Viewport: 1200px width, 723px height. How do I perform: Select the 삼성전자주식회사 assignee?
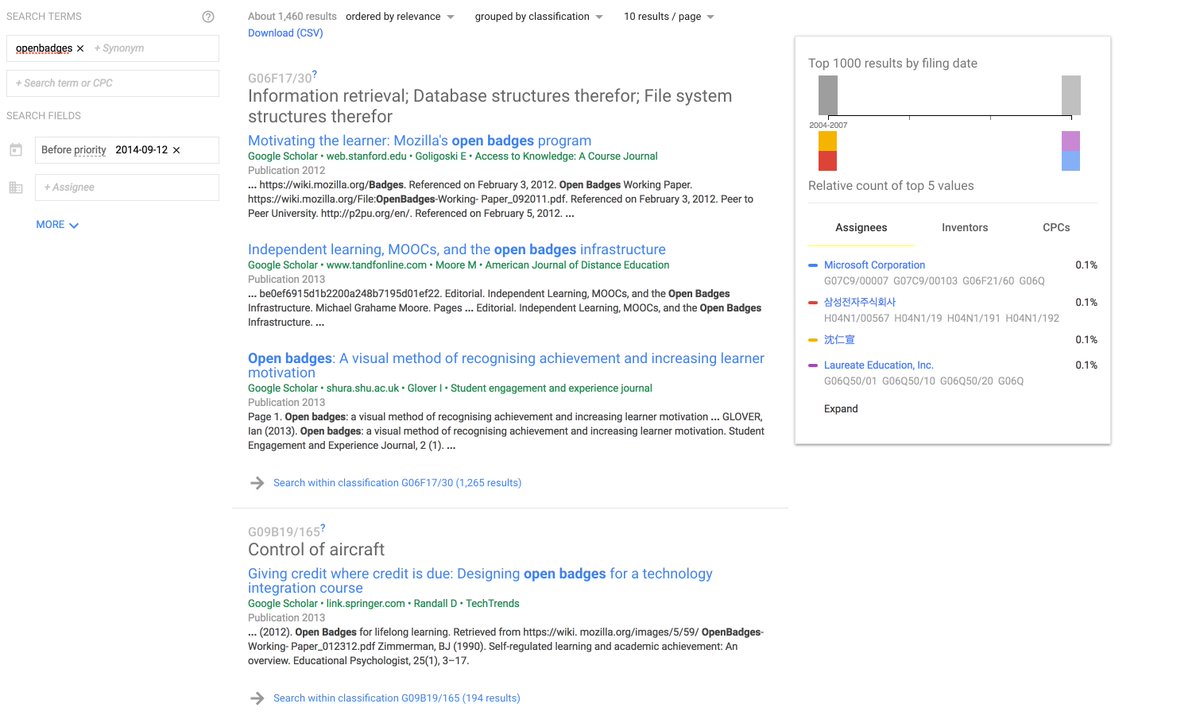coord(860,302)
